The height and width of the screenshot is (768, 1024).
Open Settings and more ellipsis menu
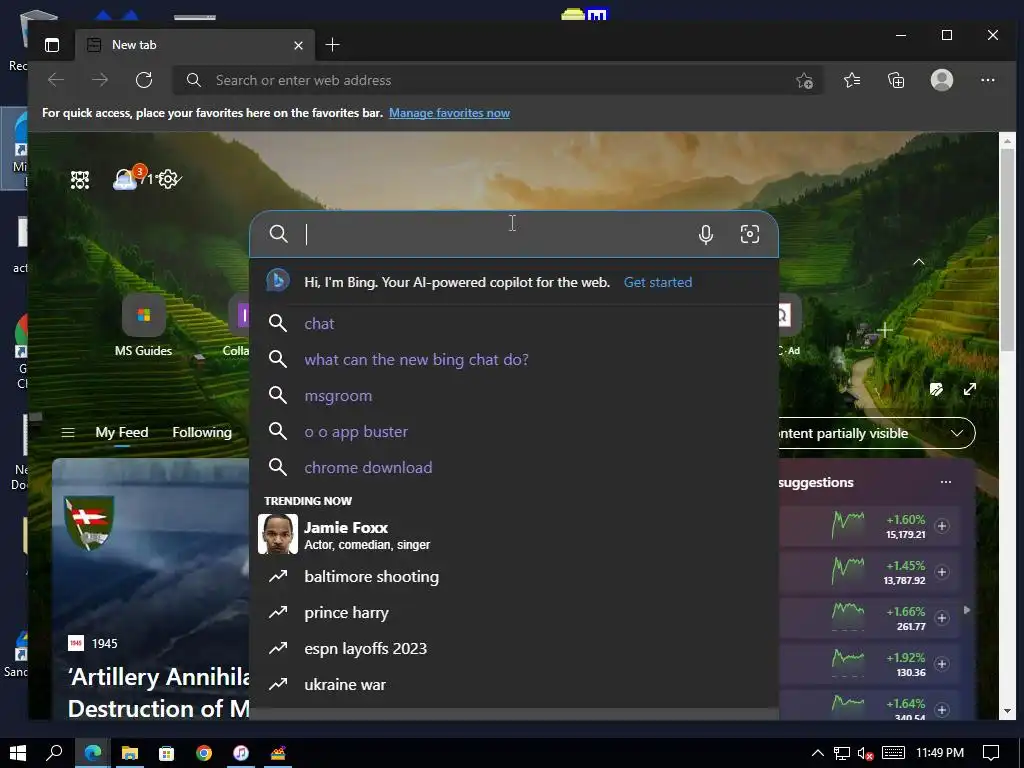pos(987,80)
